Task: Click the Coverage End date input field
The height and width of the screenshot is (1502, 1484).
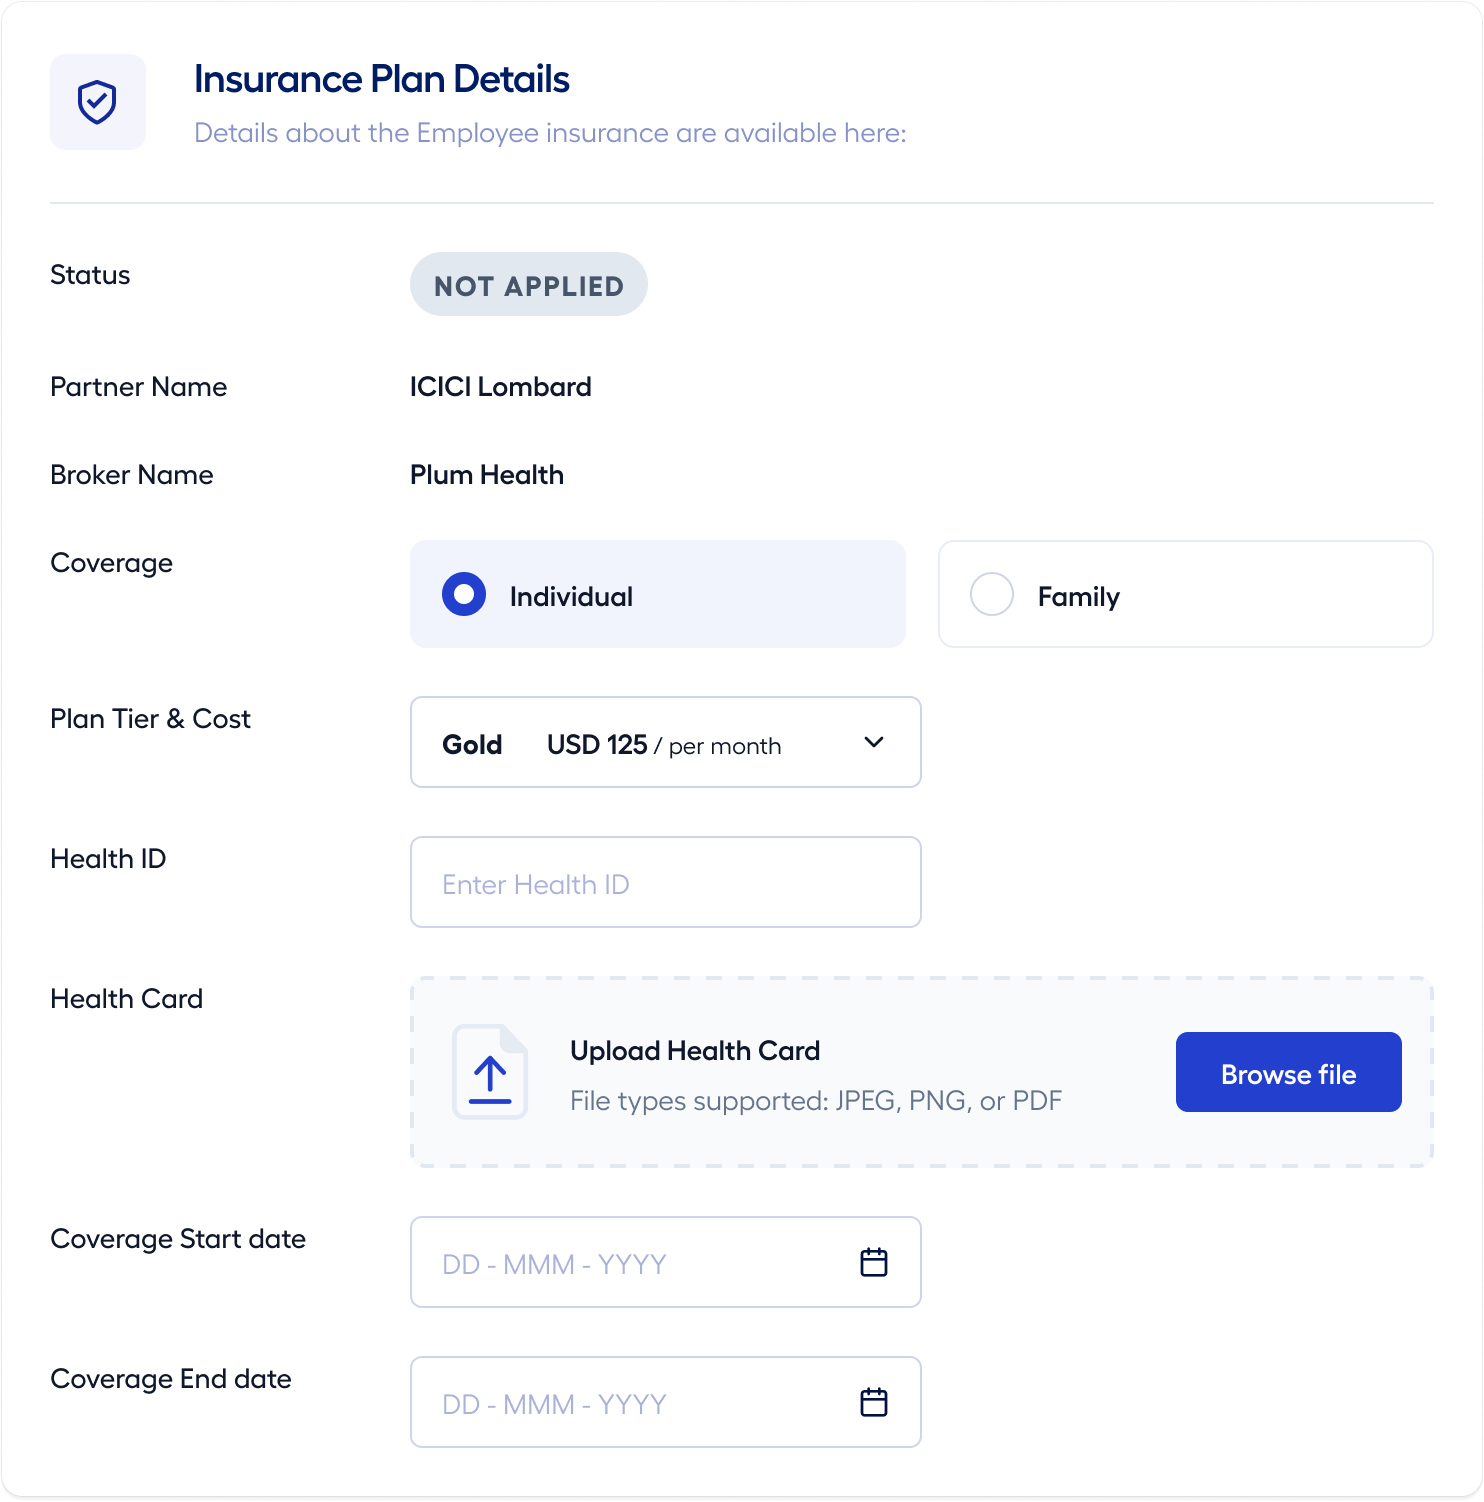Action: click(x=666, y=1402)
